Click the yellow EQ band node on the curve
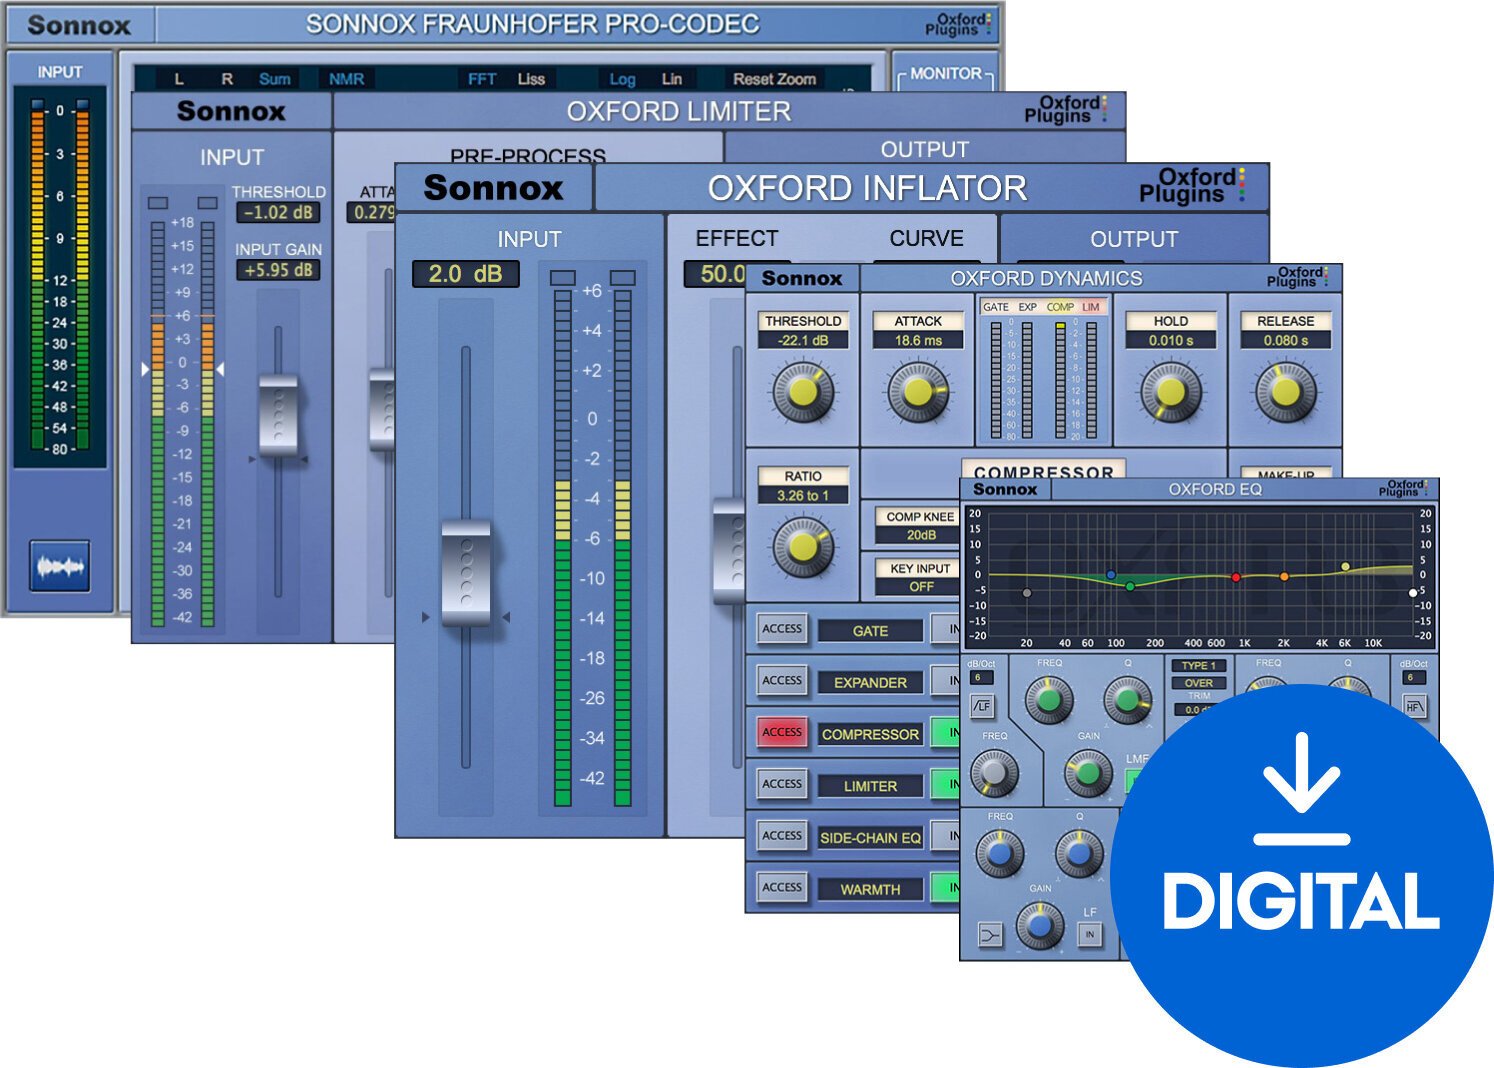The width and height of the screenshot is (1494, 1068). [1346, 565]
